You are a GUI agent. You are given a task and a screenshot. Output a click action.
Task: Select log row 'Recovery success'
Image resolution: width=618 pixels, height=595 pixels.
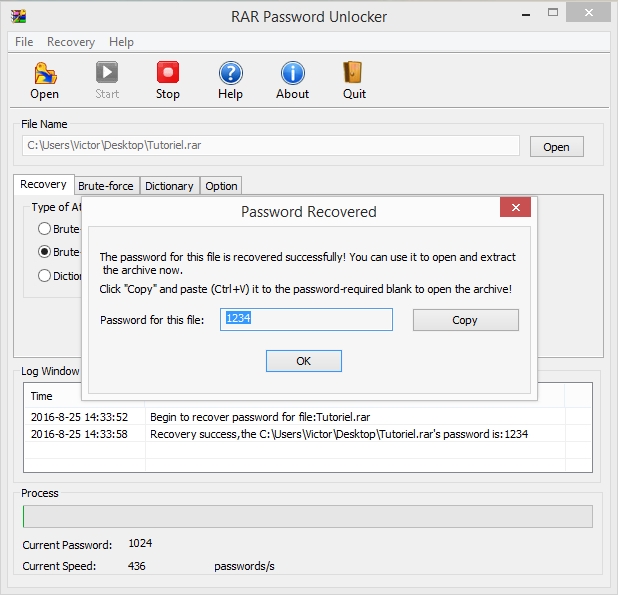click(339, 434)
